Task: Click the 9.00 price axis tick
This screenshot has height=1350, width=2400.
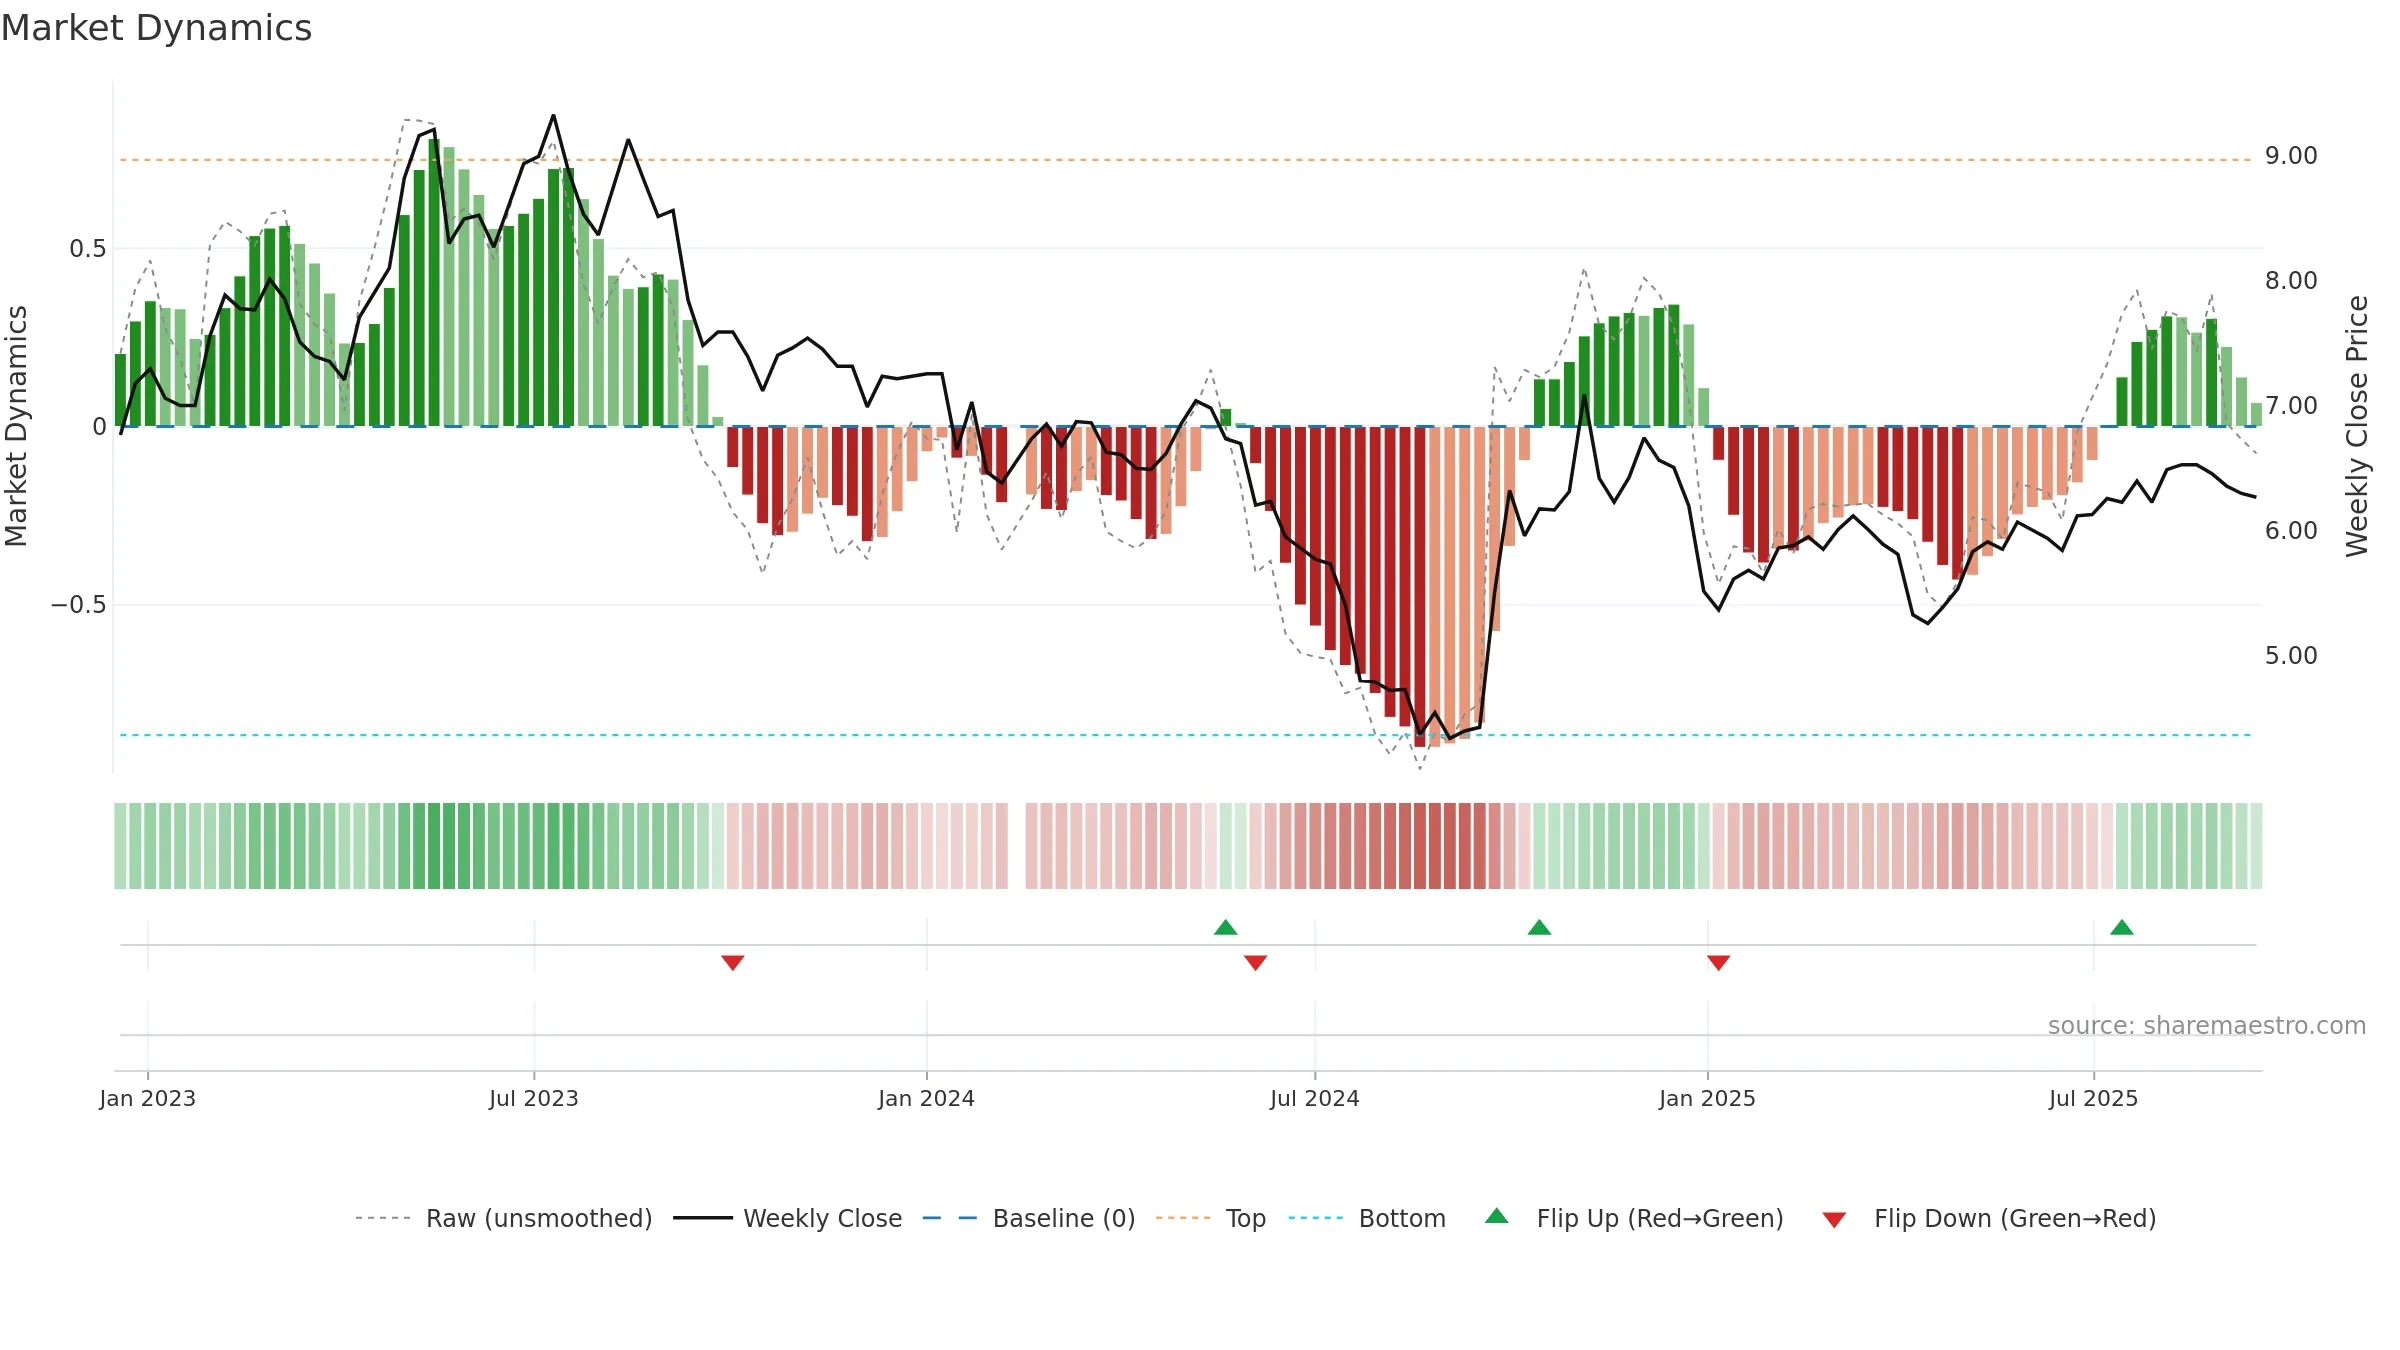Action: coord(2291,156)
